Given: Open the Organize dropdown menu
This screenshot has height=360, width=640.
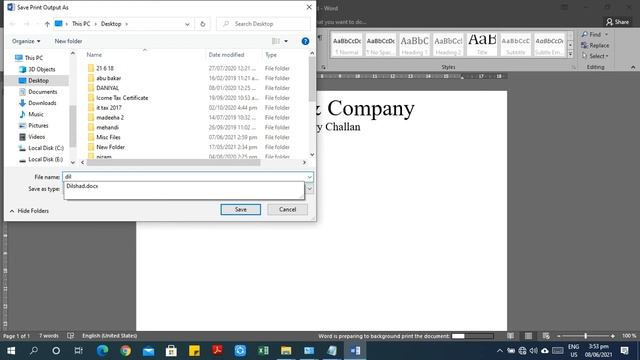Looking at the screenshot, I should click(26, 41).
